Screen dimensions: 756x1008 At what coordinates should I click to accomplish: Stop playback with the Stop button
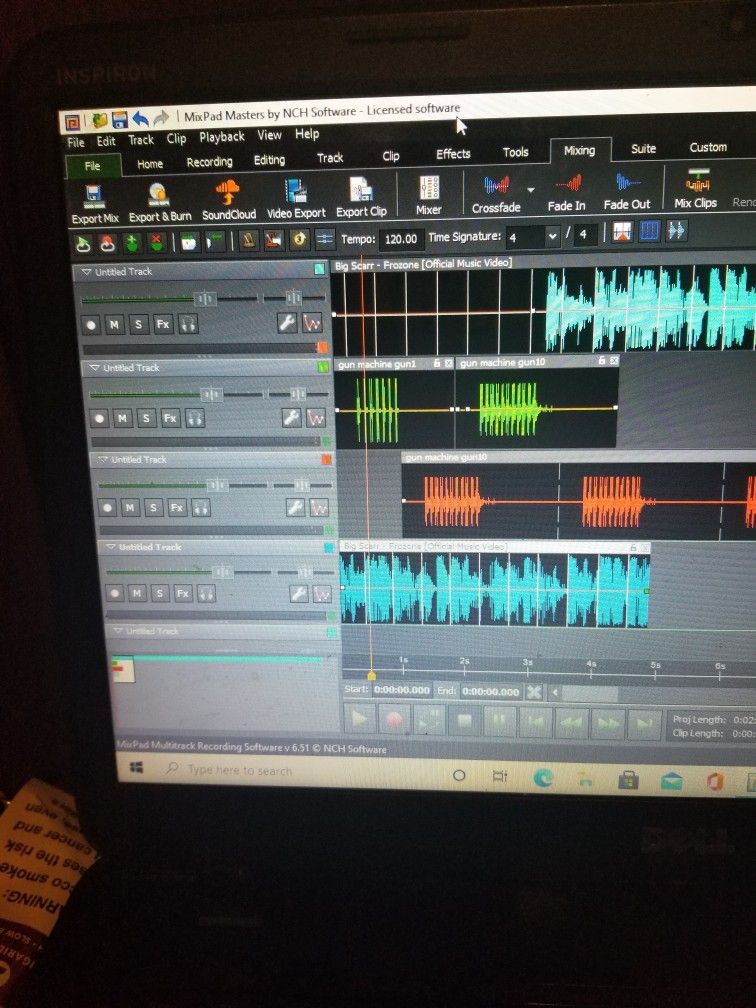(464, 721)
